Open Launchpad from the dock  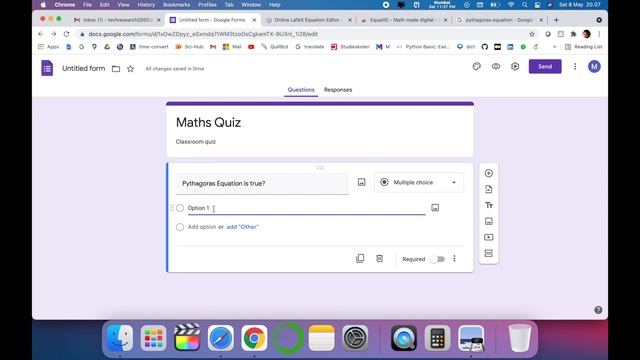tap(153, 338)
